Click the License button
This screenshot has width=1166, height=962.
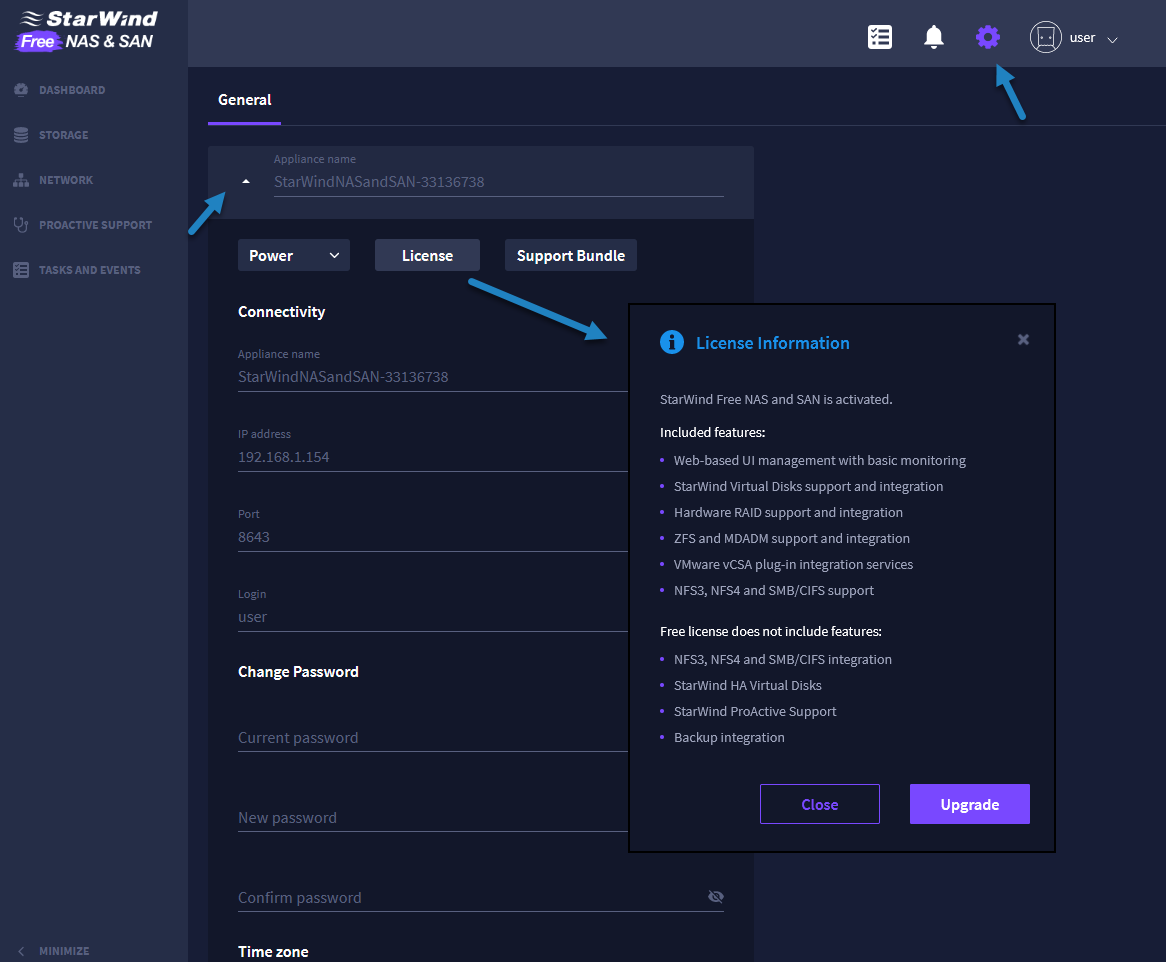pyautogui.click(x=428, y=255)
